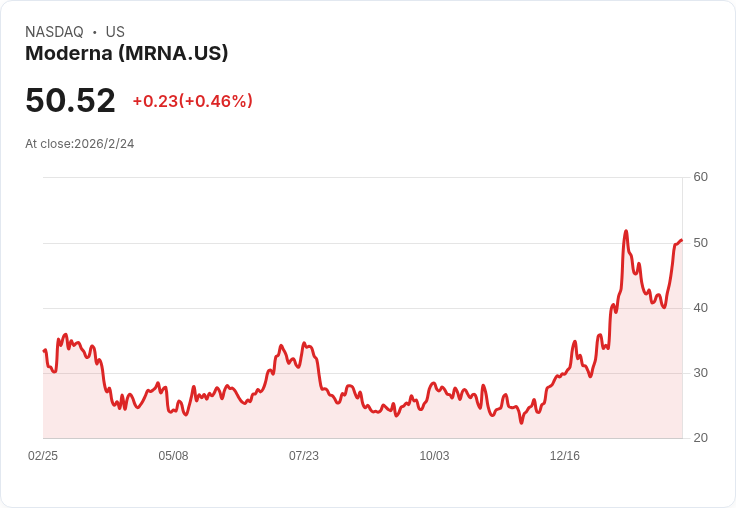Click the starting point of the price line
Viewport: 736px width, 508px height.
click(x=44, y=350)
